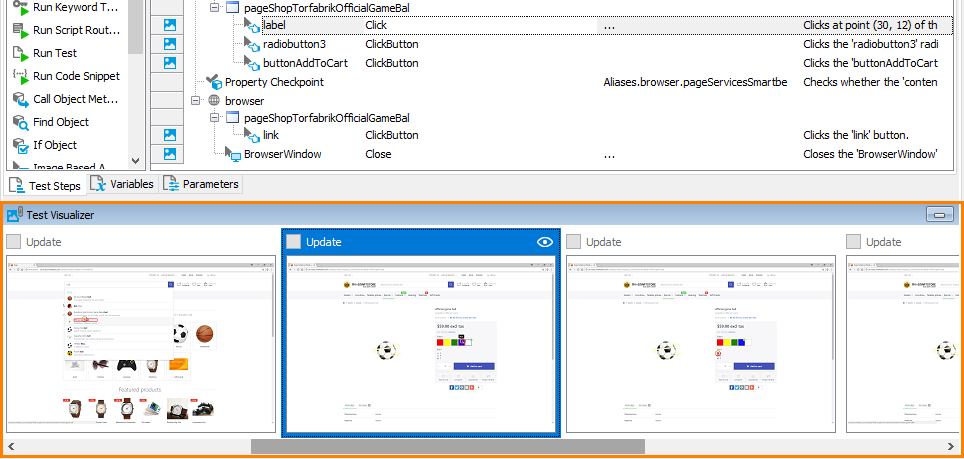Screen dimensions: 964x459
Task: Open the third product page screenshot
Action: point(701,344)
